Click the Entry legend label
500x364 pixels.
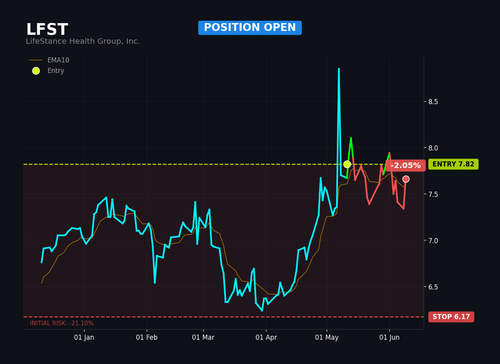point(56,71)
